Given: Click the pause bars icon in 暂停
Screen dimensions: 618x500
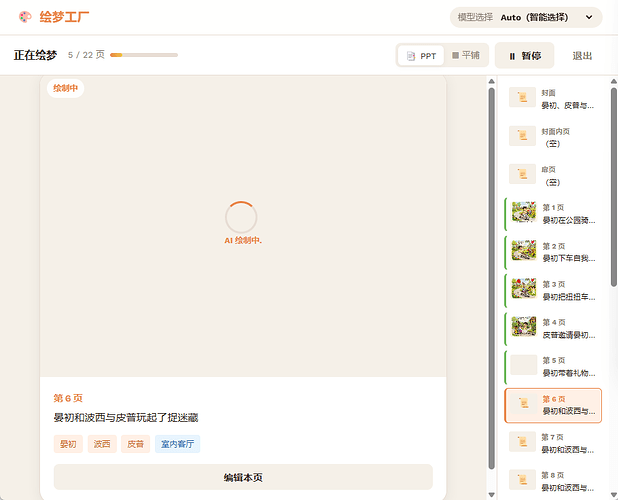Looking at the screenshot, I should 512,56.
